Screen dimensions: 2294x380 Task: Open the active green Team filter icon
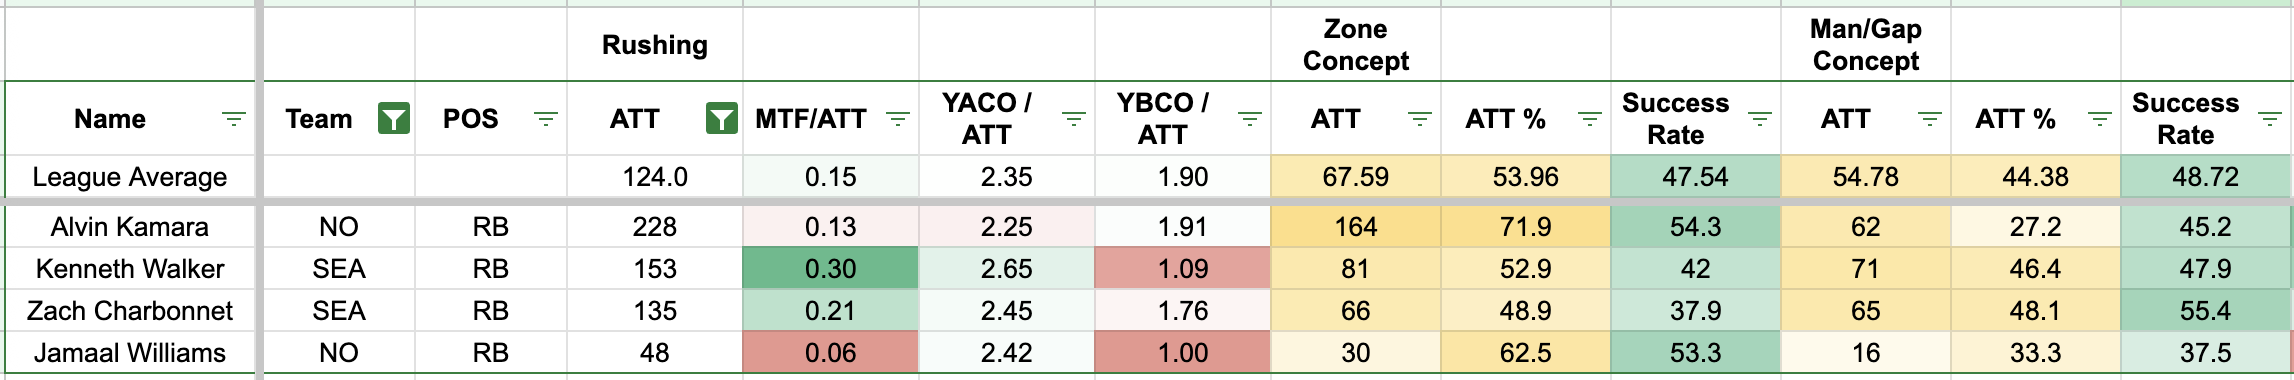394,119
